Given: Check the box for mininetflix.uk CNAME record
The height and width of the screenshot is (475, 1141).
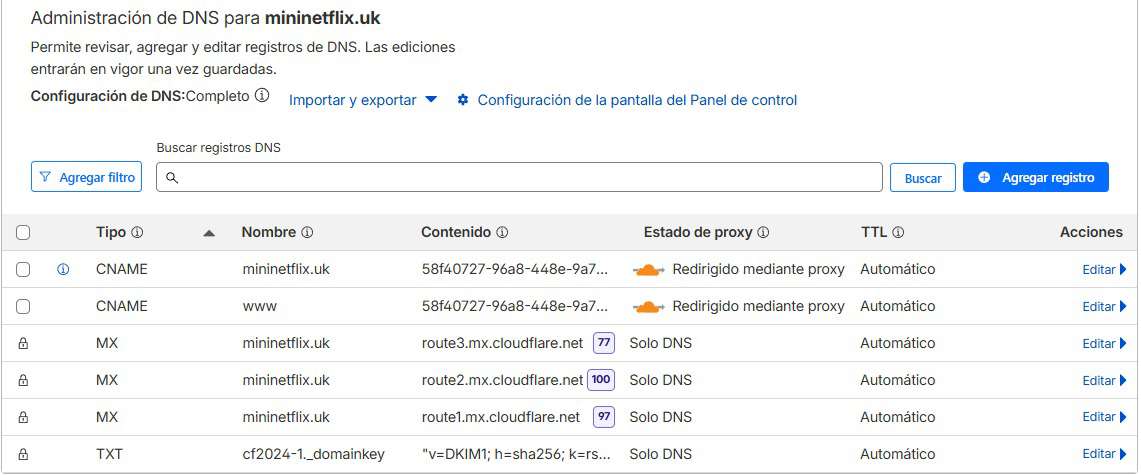Looking at the screenshot, I should tap(23, 269).
